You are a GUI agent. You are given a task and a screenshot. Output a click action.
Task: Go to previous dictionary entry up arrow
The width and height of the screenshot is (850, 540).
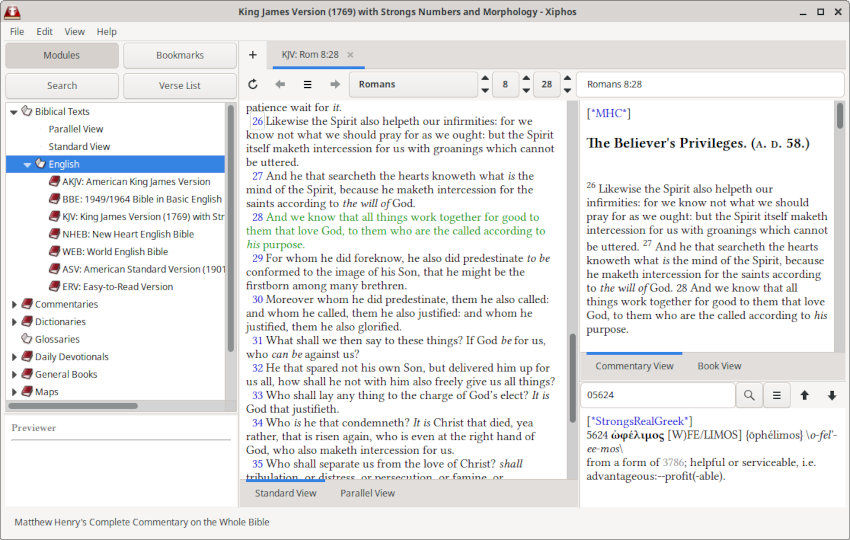point(804,395)
